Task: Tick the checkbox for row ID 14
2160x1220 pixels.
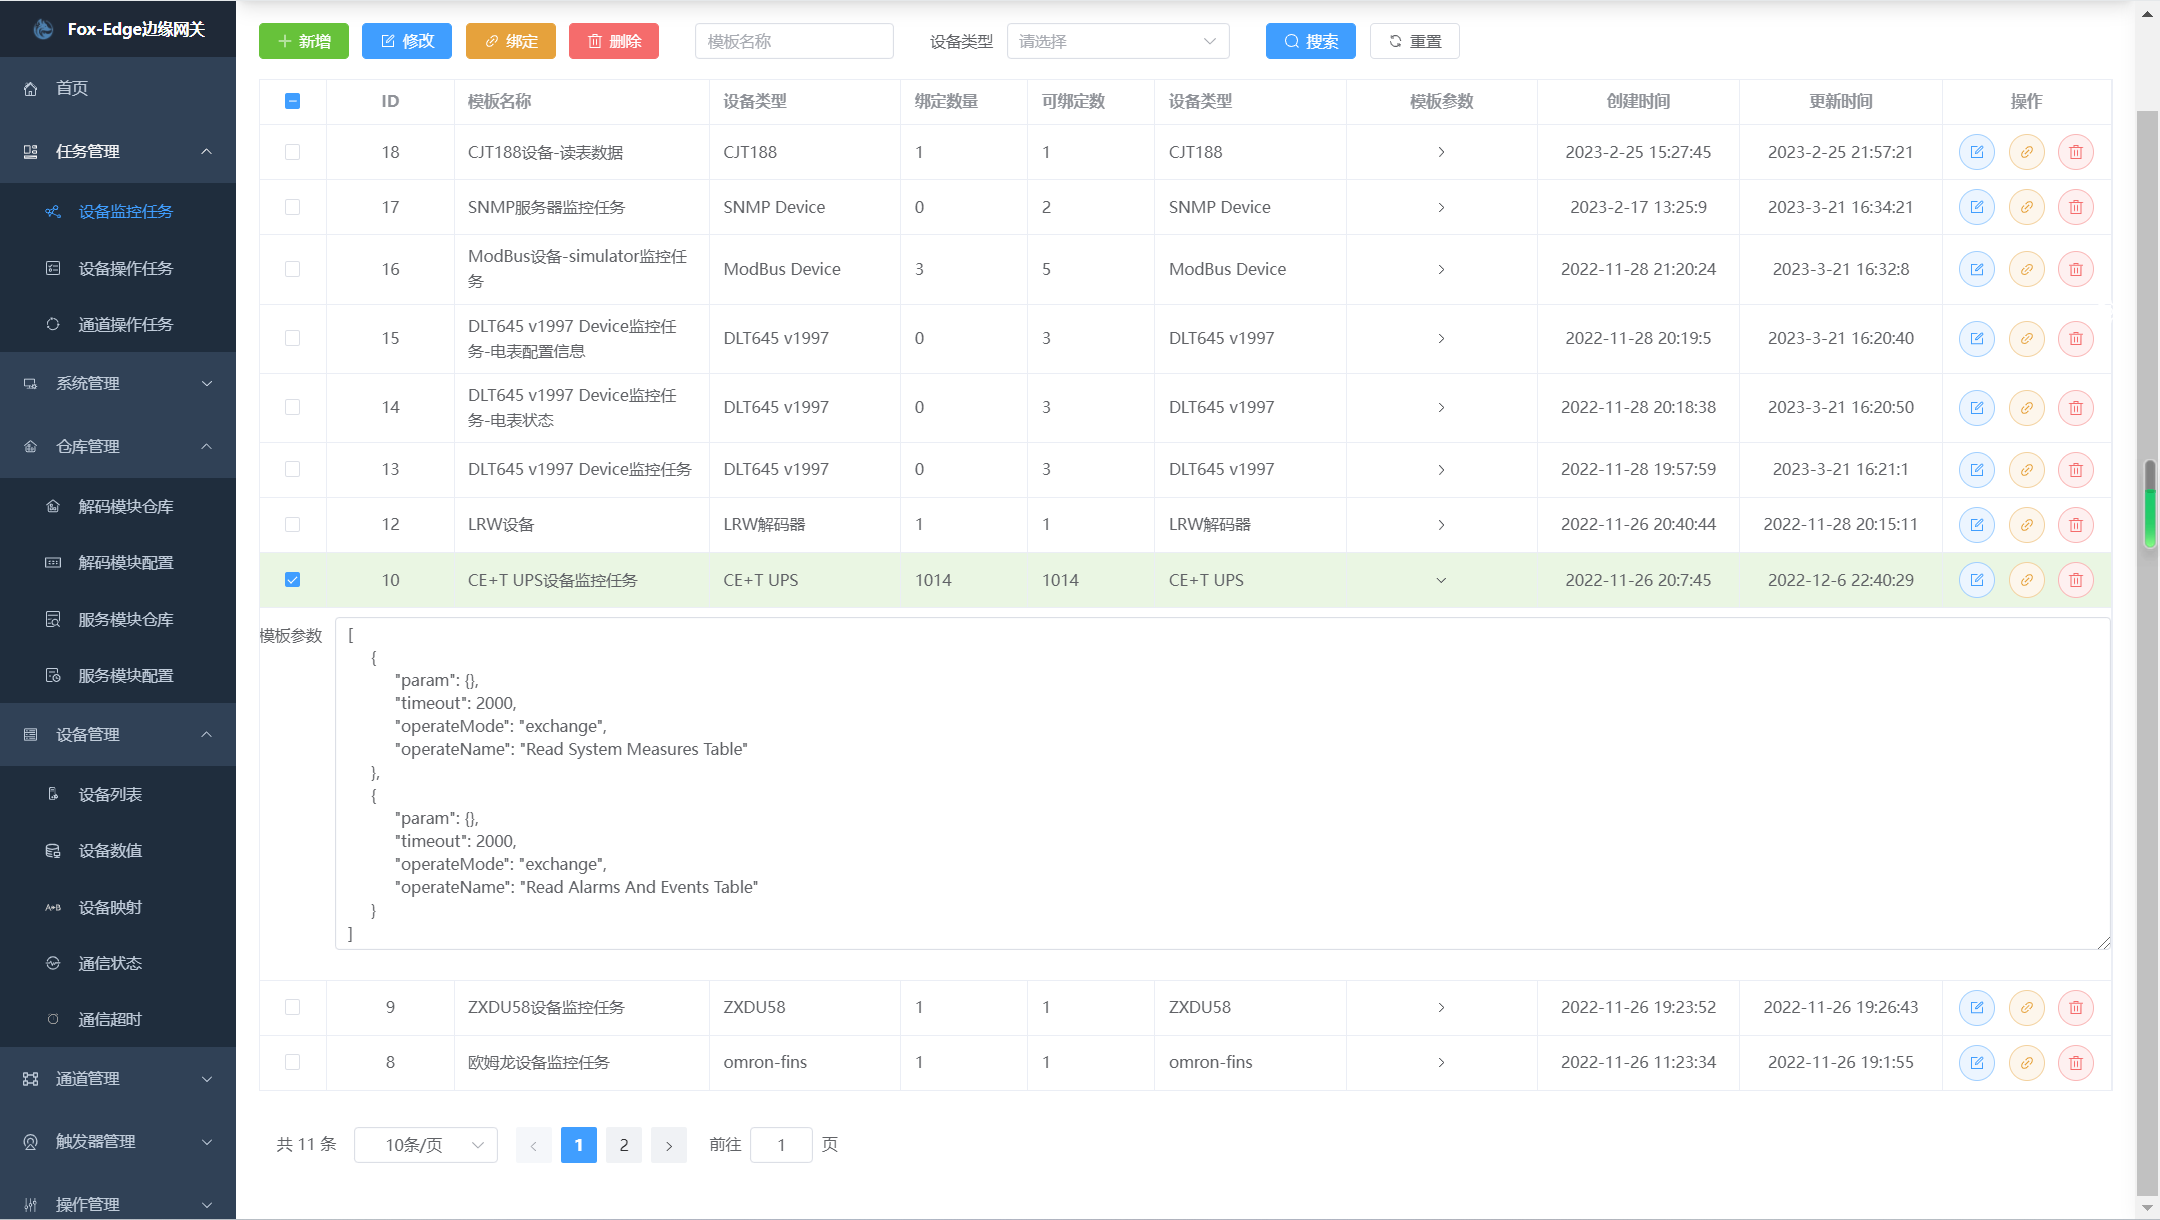Action: pyautogui.click(x=292, y=407)
